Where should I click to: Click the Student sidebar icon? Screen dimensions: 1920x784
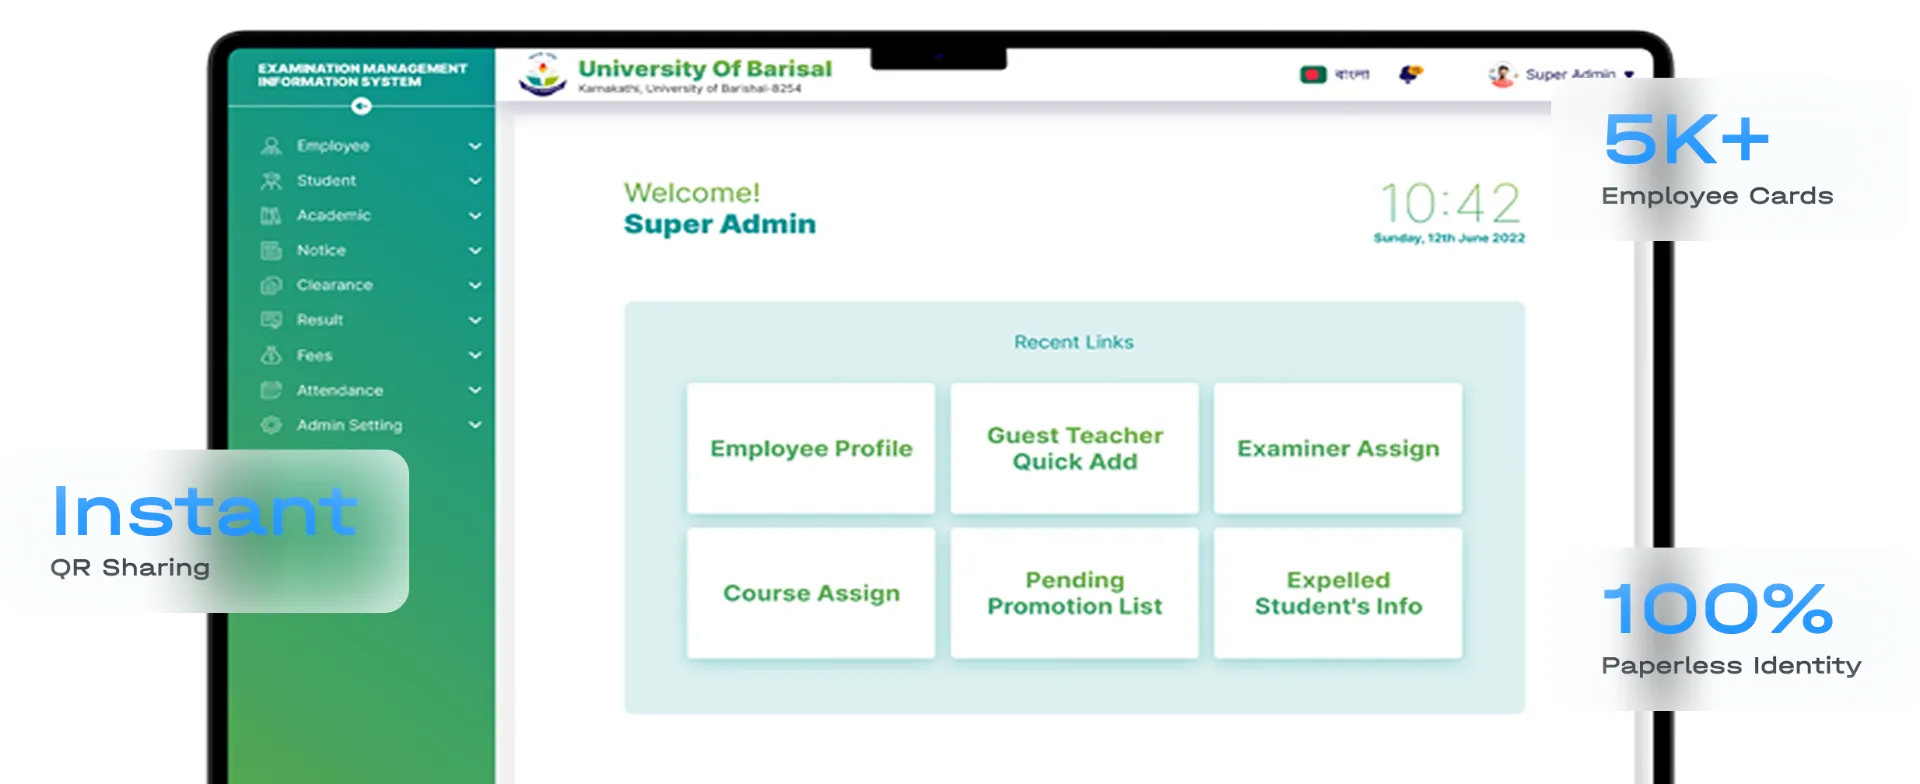point(271,181)
